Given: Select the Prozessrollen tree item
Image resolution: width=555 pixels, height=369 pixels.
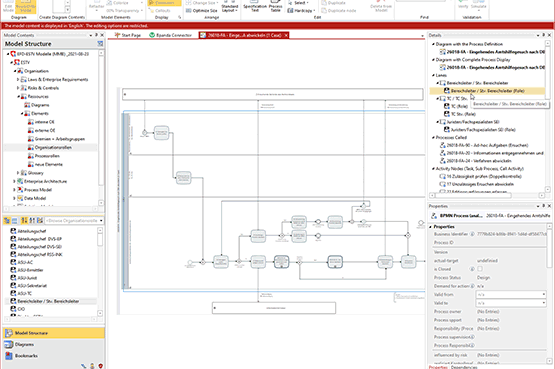Looking at the screenshot, I should (x=44, y=156).
